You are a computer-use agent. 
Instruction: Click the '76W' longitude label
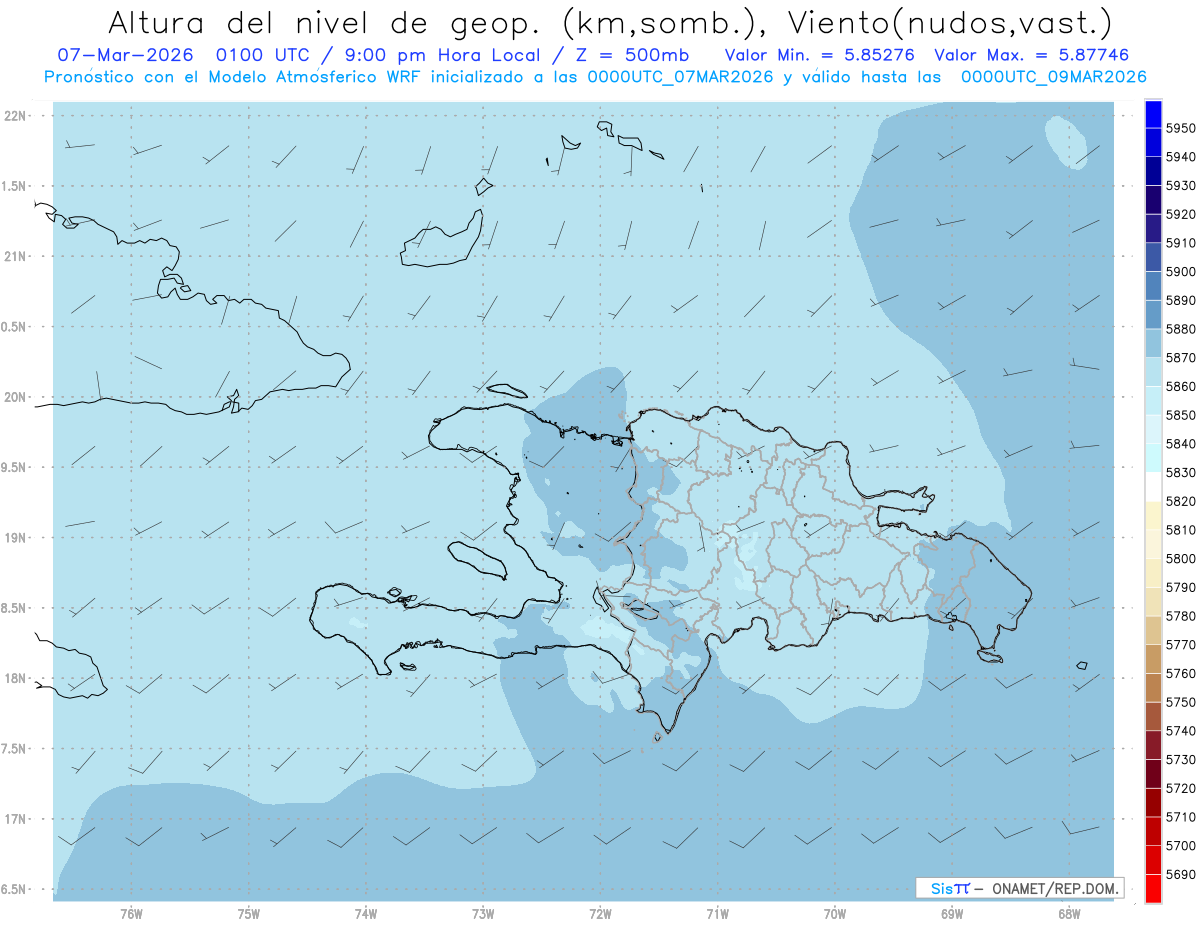coord(131,915)
